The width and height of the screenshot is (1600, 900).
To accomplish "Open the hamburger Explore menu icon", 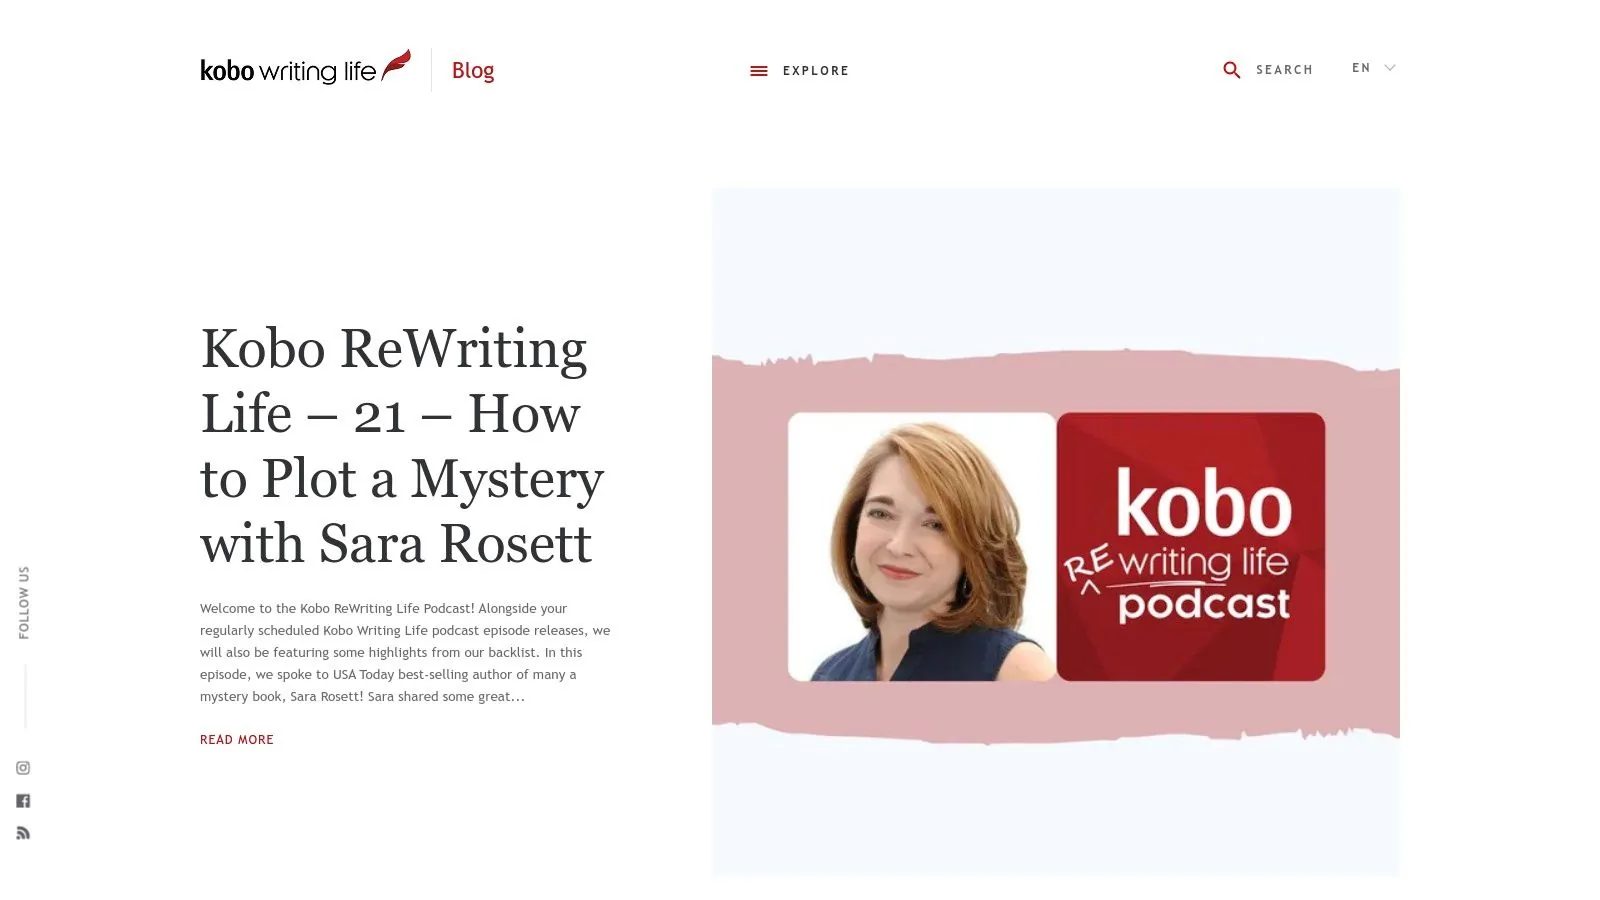I will [x=759, y=71].
